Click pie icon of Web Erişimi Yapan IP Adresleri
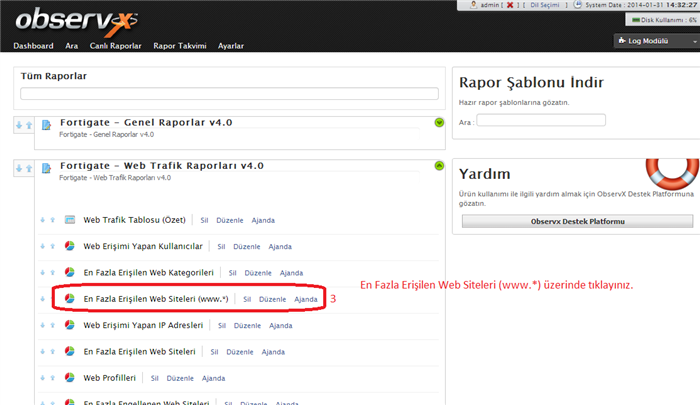Viewport: 700px width, 405px height. [x=70, y=325]
